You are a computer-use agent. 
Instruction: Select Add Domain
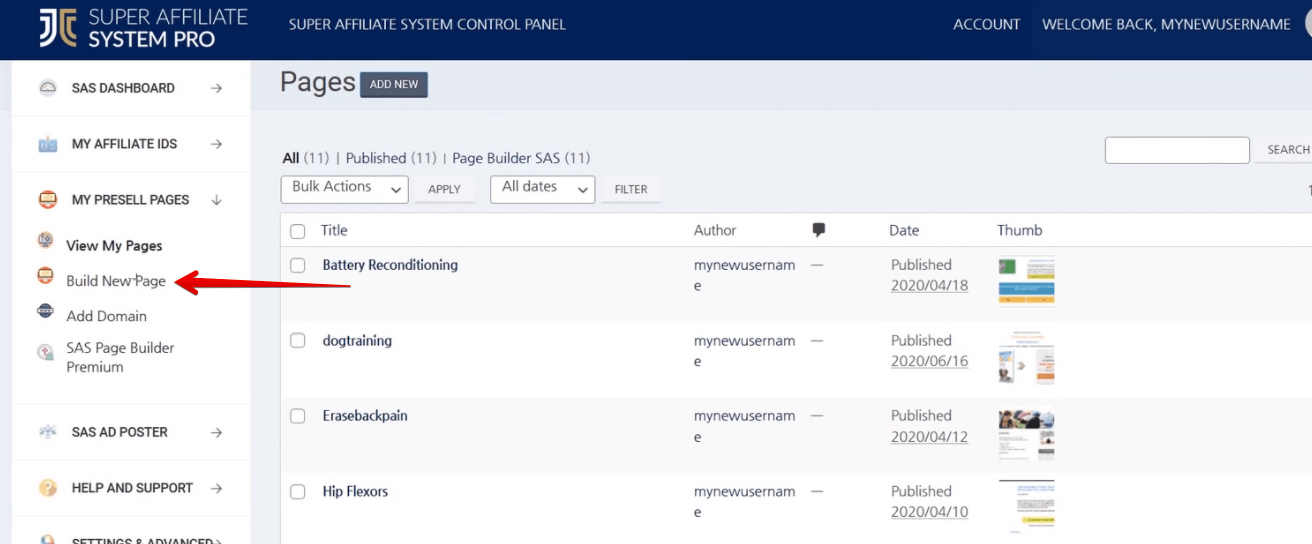pyautogui.click(x=106, y=316)
